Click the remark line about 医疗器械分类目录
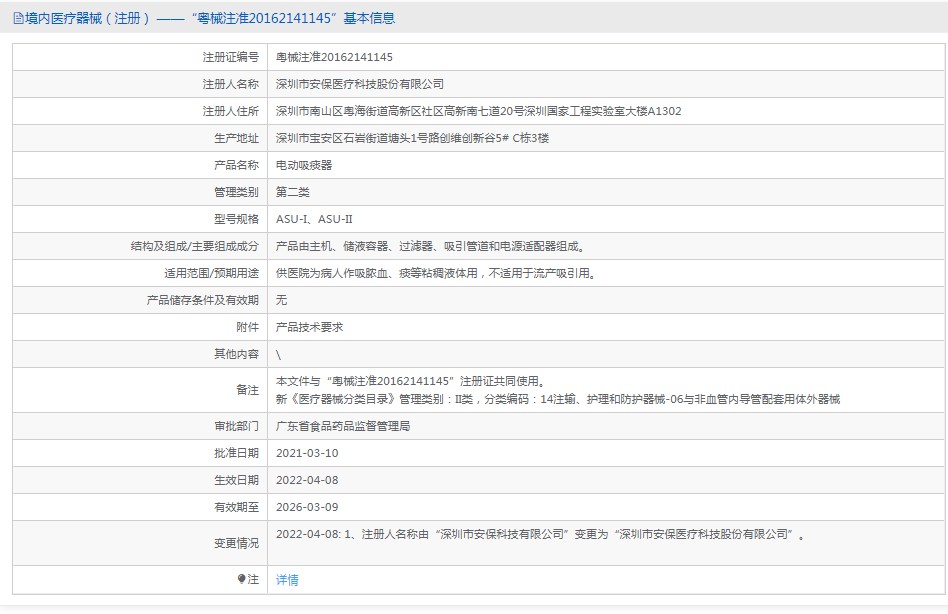Screen dimensions: 948x614 pyautogui.click(x=558, y=399)
